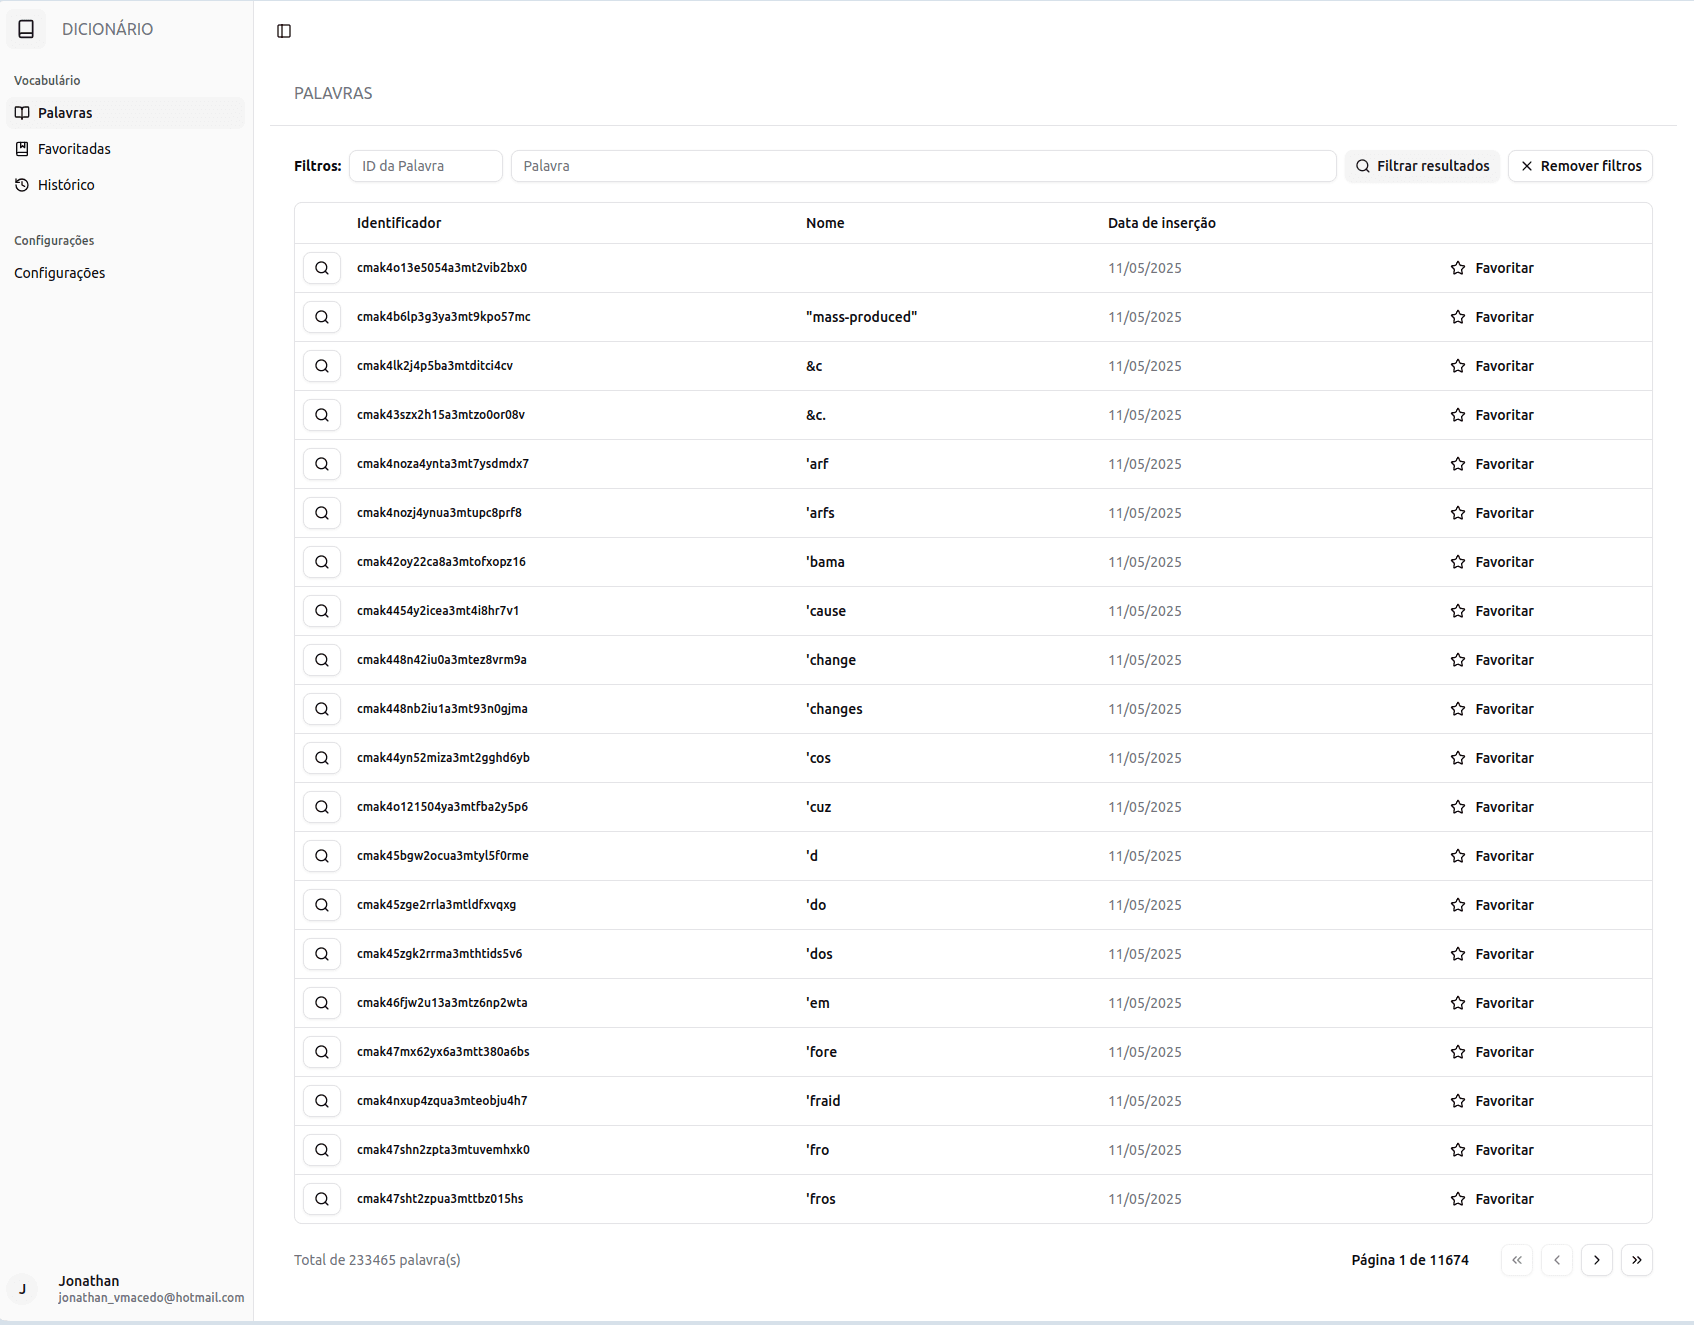This screenshot has height=1325, width=1694.
Task: Click the dictionary book logo icon
Action: pyautogui.click(x=27, y=29)
